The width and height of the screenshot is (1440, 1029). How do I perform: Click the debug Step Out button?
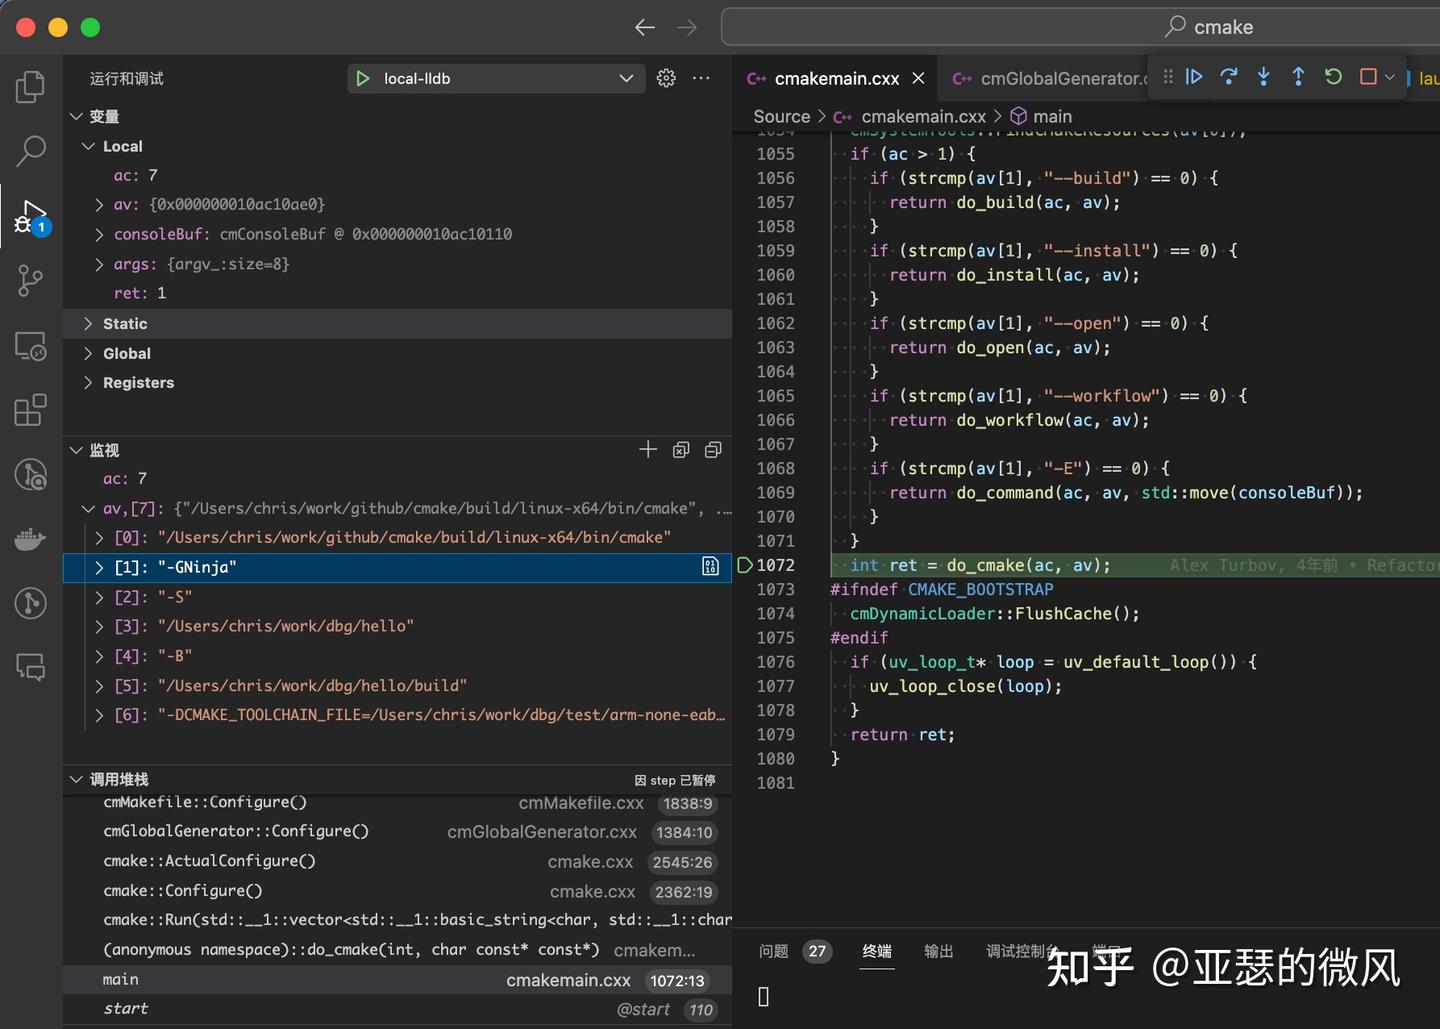click(1298, 77)
